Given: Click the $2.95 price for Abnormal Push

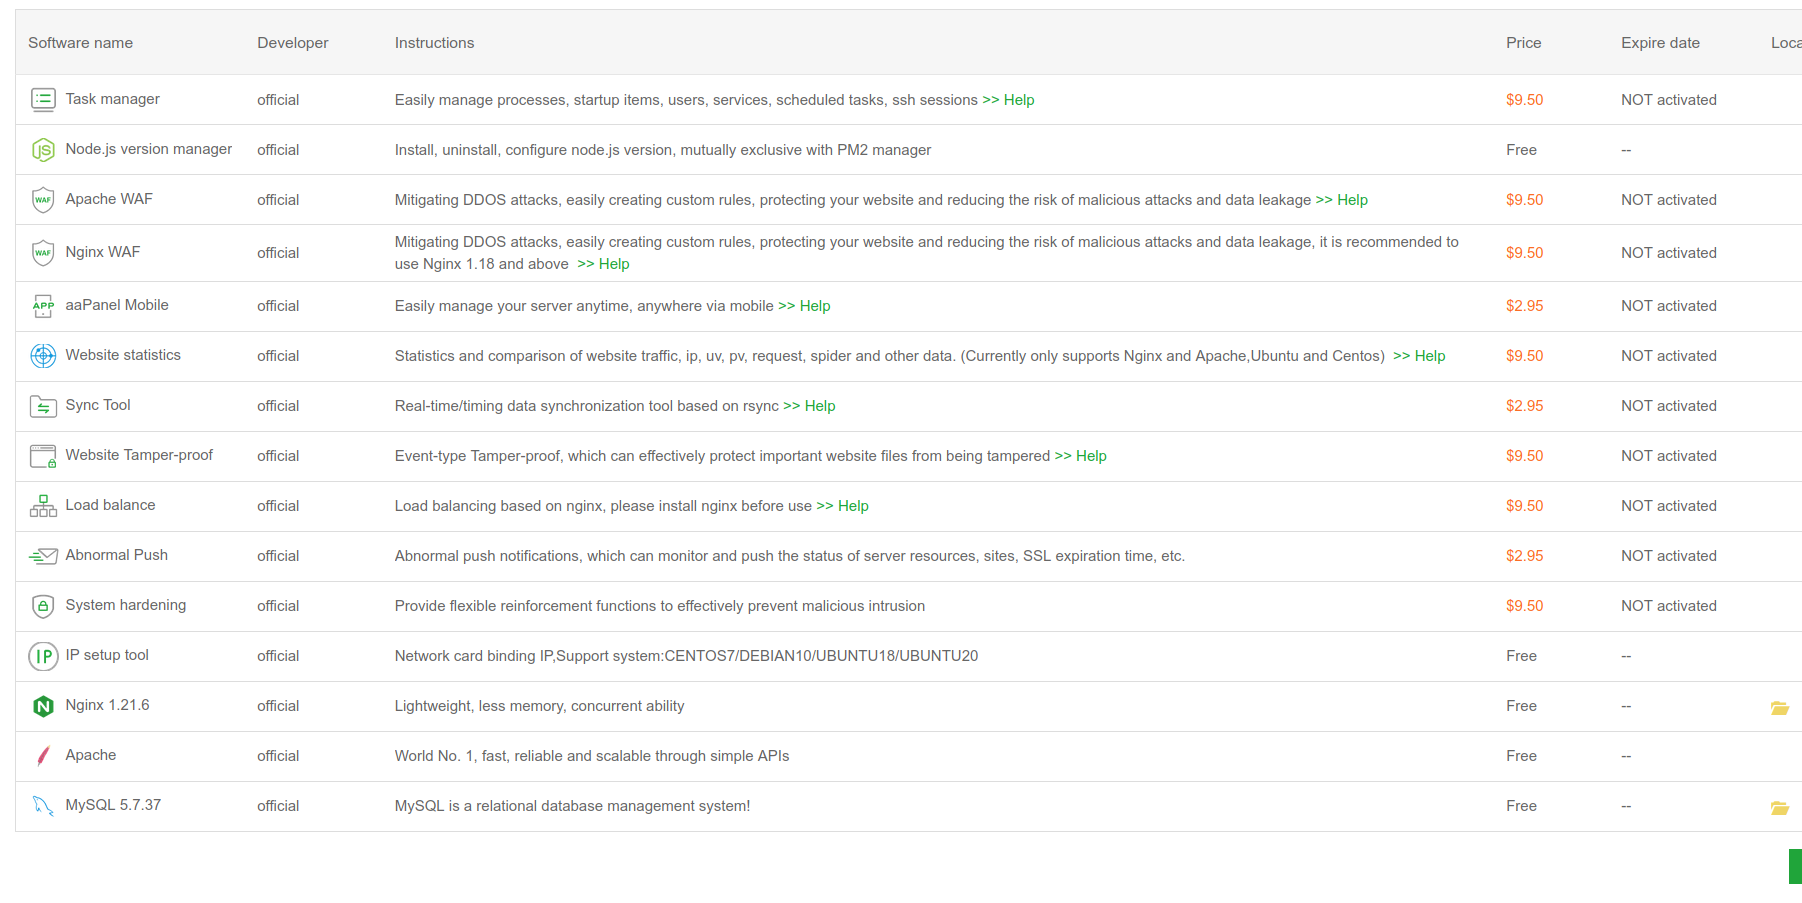Looking at the screenshot, I should (1524, 556).
